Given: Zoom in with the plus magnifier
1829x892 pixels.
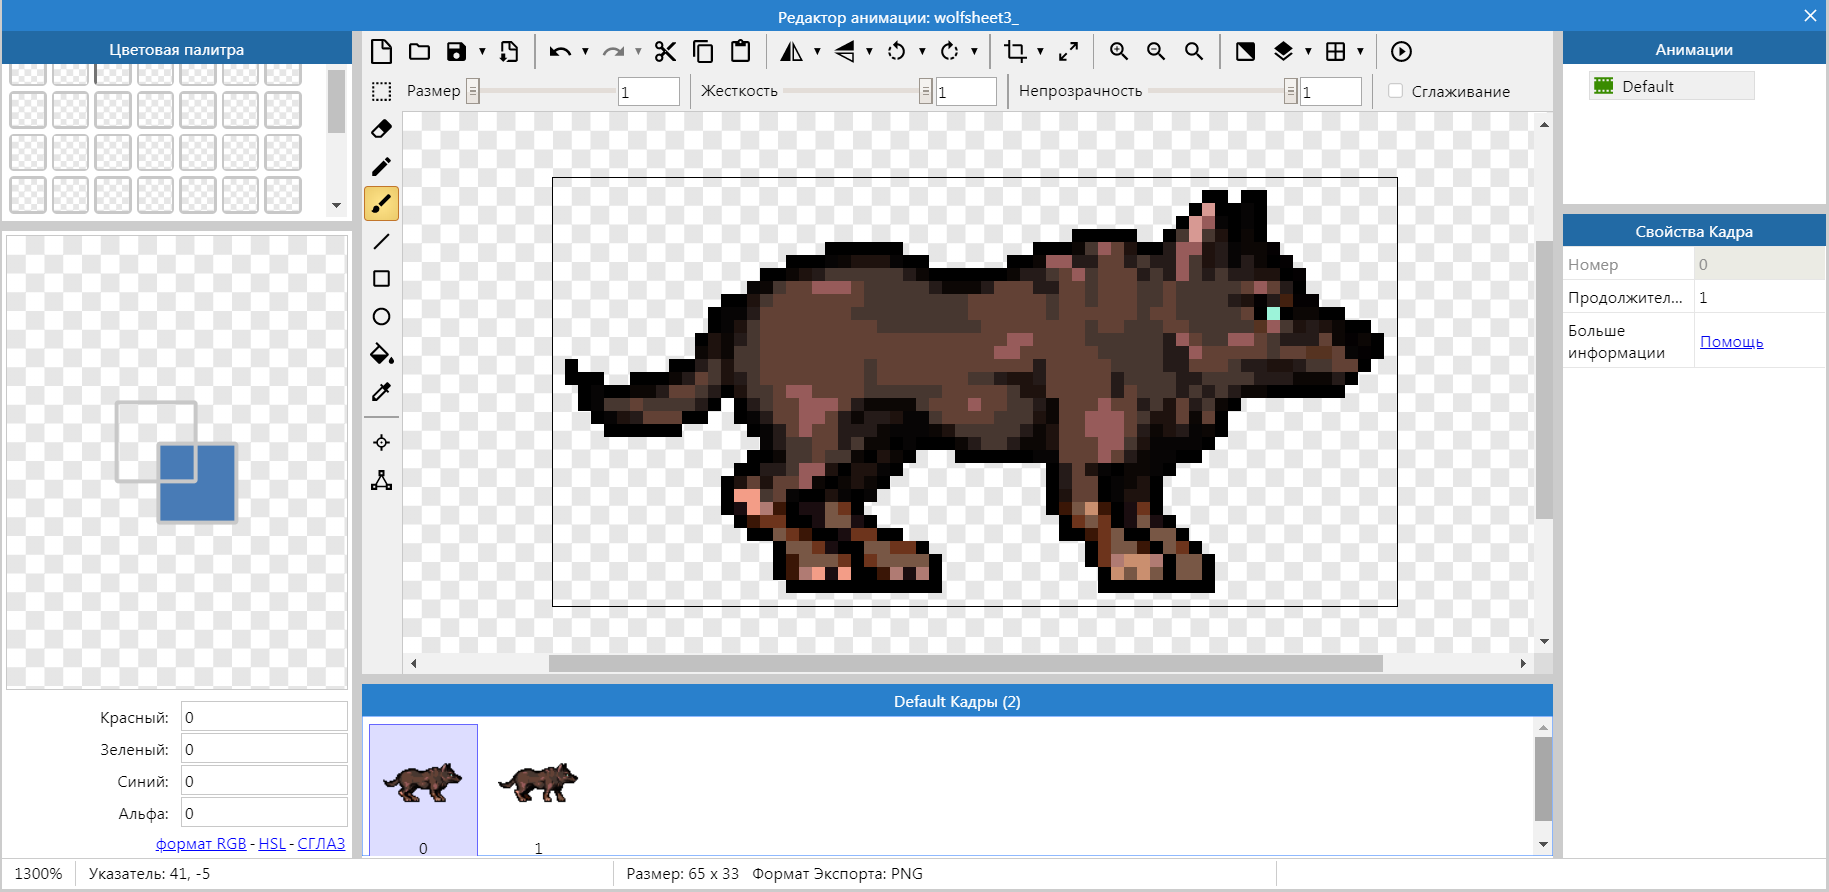Looking at the screenshot, I should (x=1119, y=52).
